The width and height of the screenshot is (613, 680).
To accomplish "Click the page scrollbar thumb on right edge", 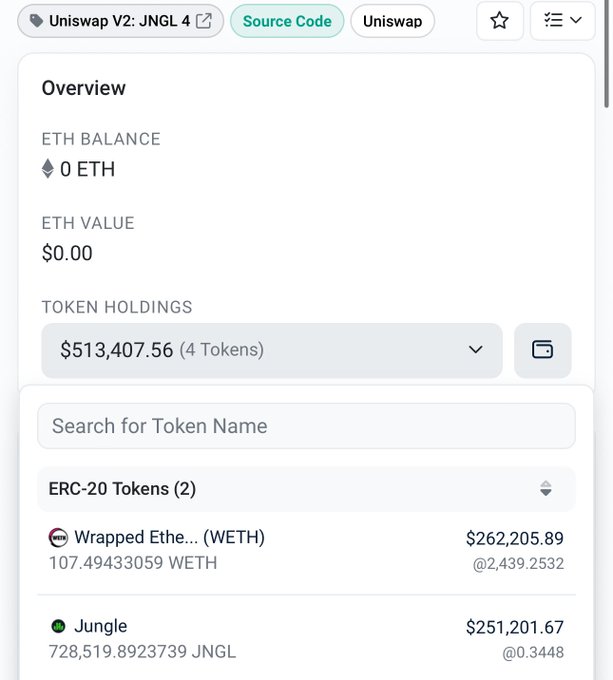I will coord(607,53).
